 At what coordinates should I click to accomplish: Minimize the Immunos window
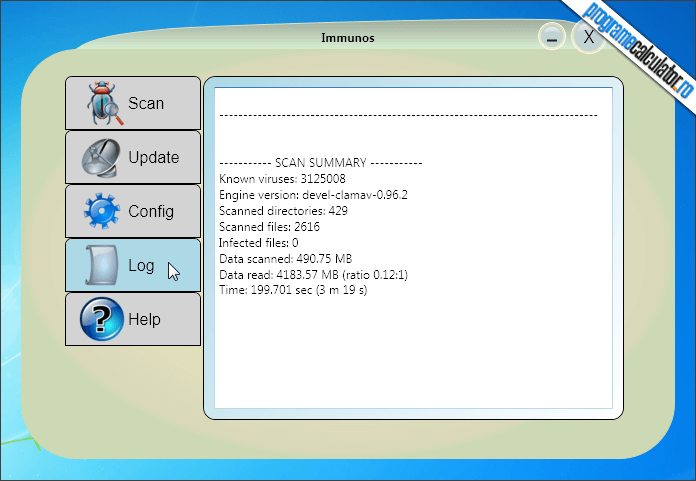tap(552, 36)
